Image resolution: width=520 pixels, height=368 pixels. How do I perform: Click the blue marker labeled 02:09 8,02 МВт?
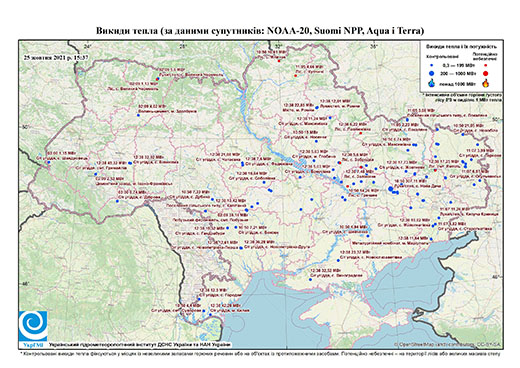(x=138, y=115)
